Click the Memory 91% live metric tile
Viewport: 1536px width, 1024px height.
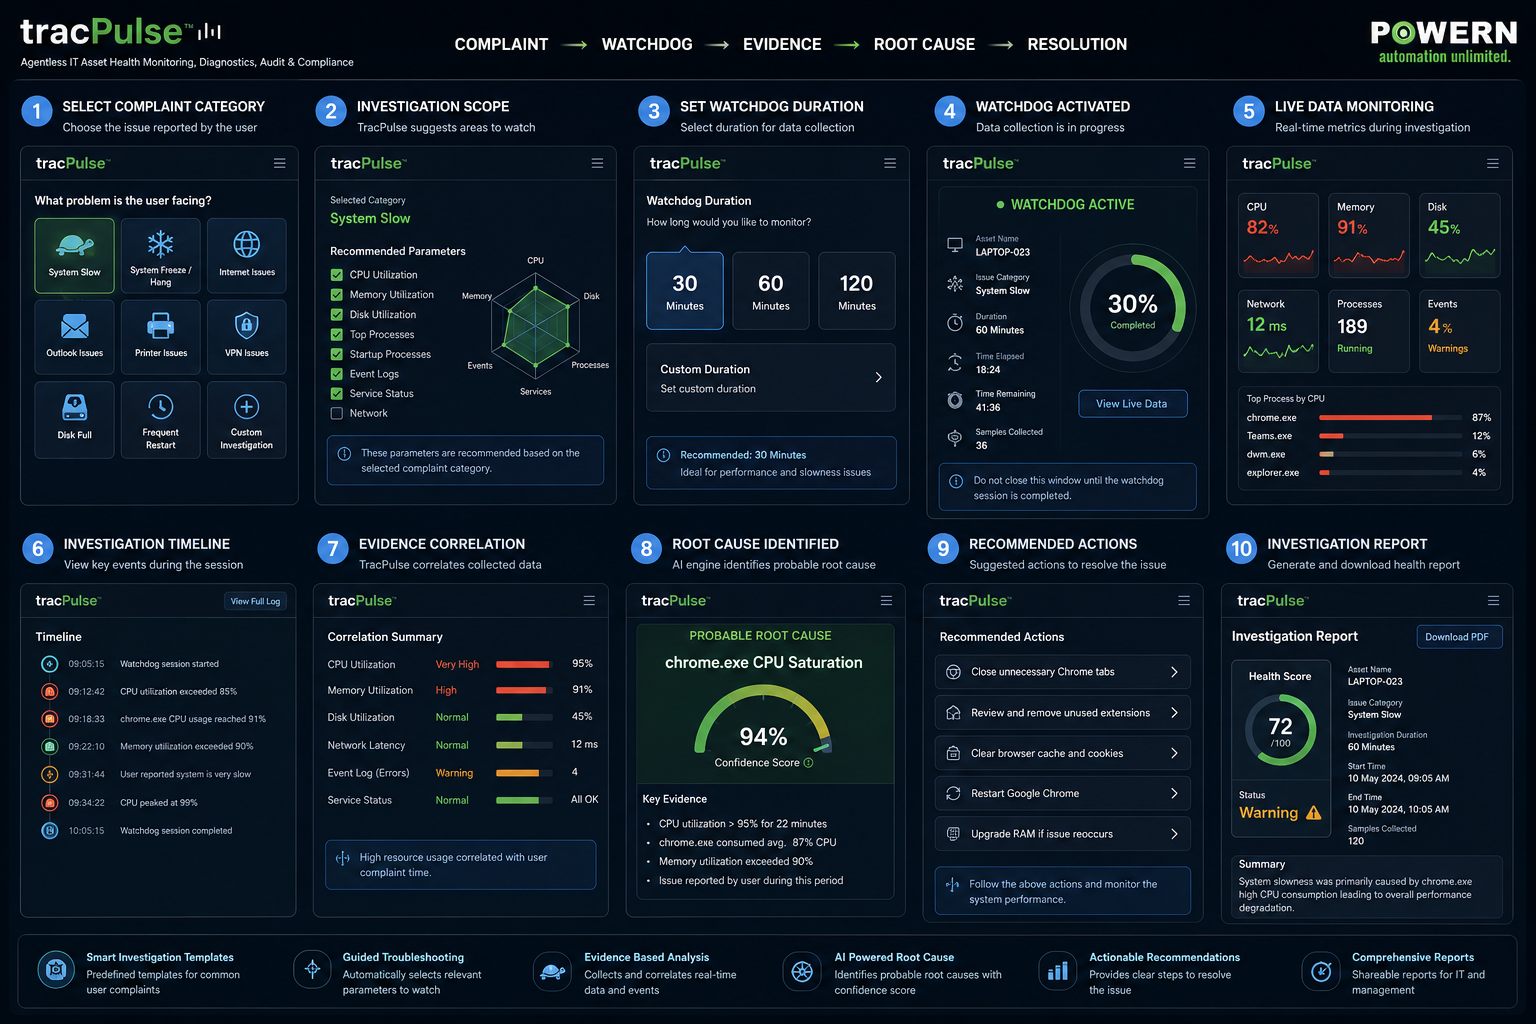click(x=1369, y=235)
